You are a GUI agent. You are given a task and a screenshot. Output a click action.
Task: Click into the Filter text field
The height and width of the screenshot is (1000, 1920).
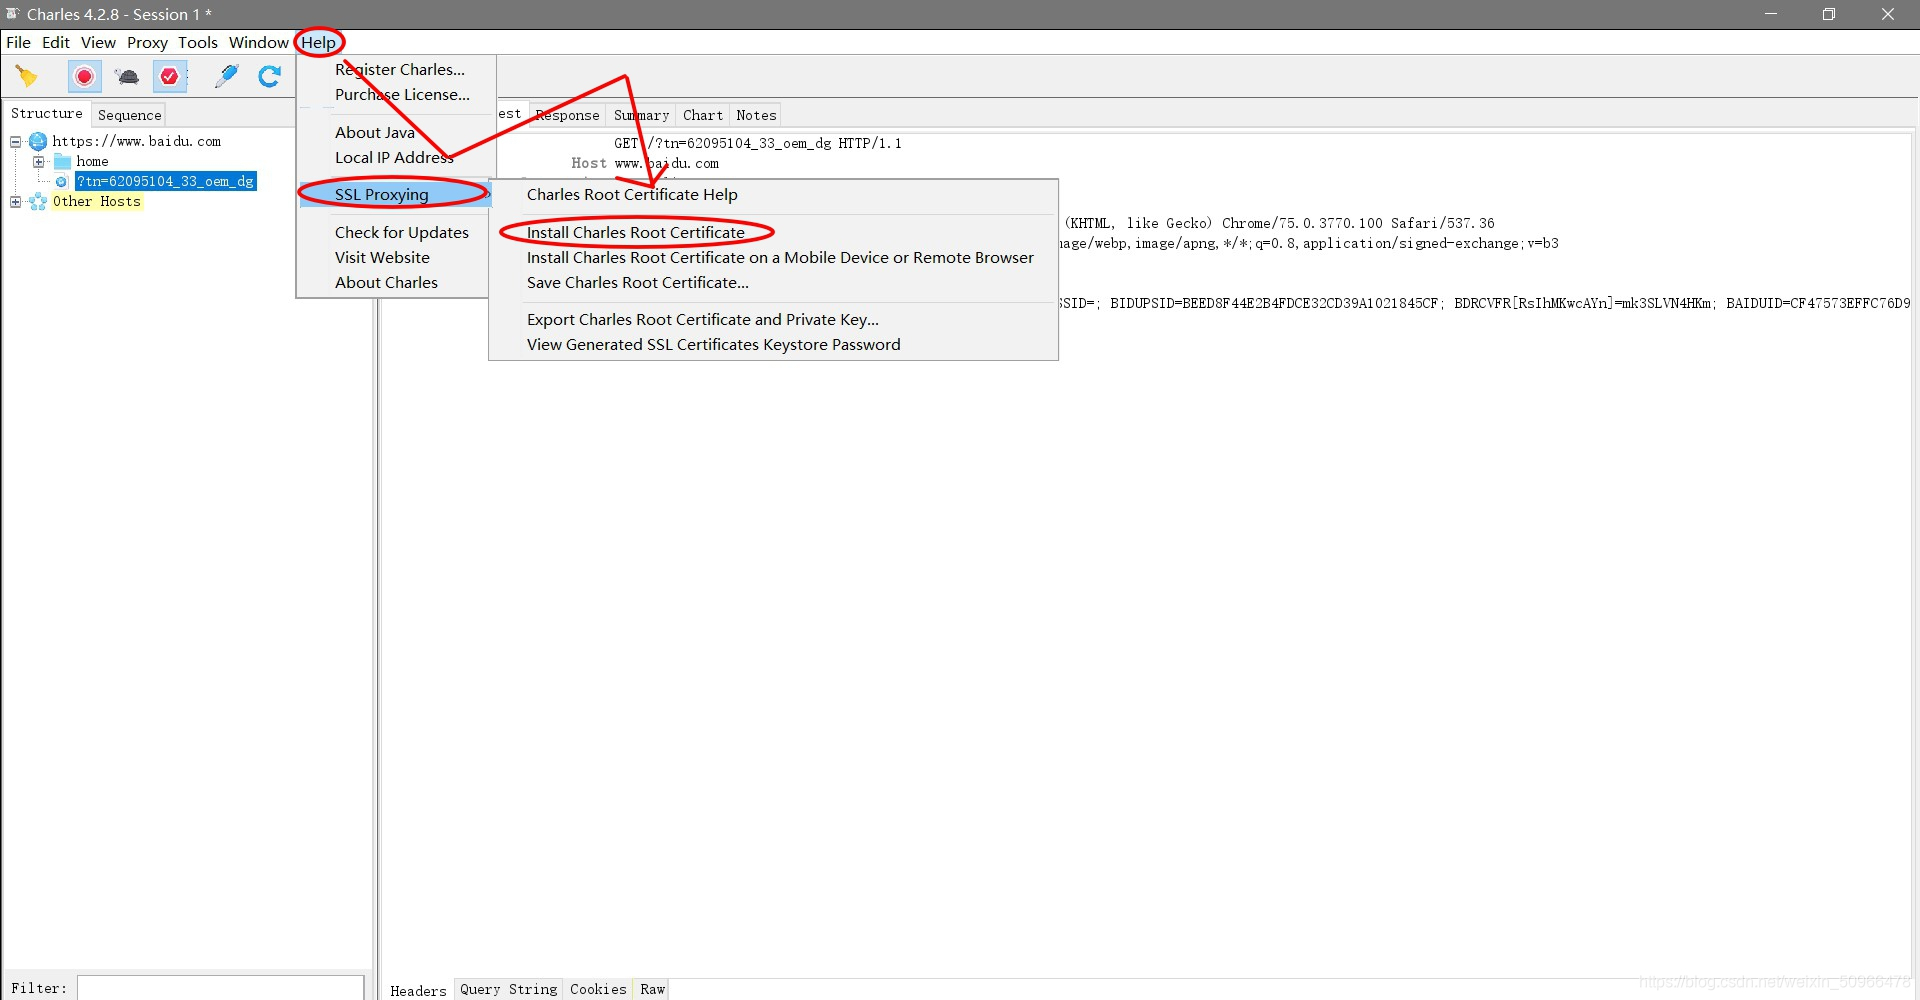point(220,988)
